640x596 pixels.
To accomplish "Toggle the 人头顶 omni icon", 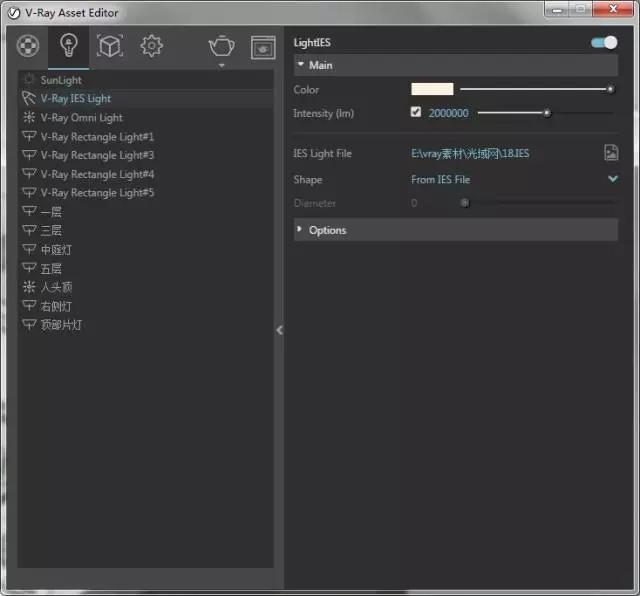I will pyautogui.click(x=29, y=287).
